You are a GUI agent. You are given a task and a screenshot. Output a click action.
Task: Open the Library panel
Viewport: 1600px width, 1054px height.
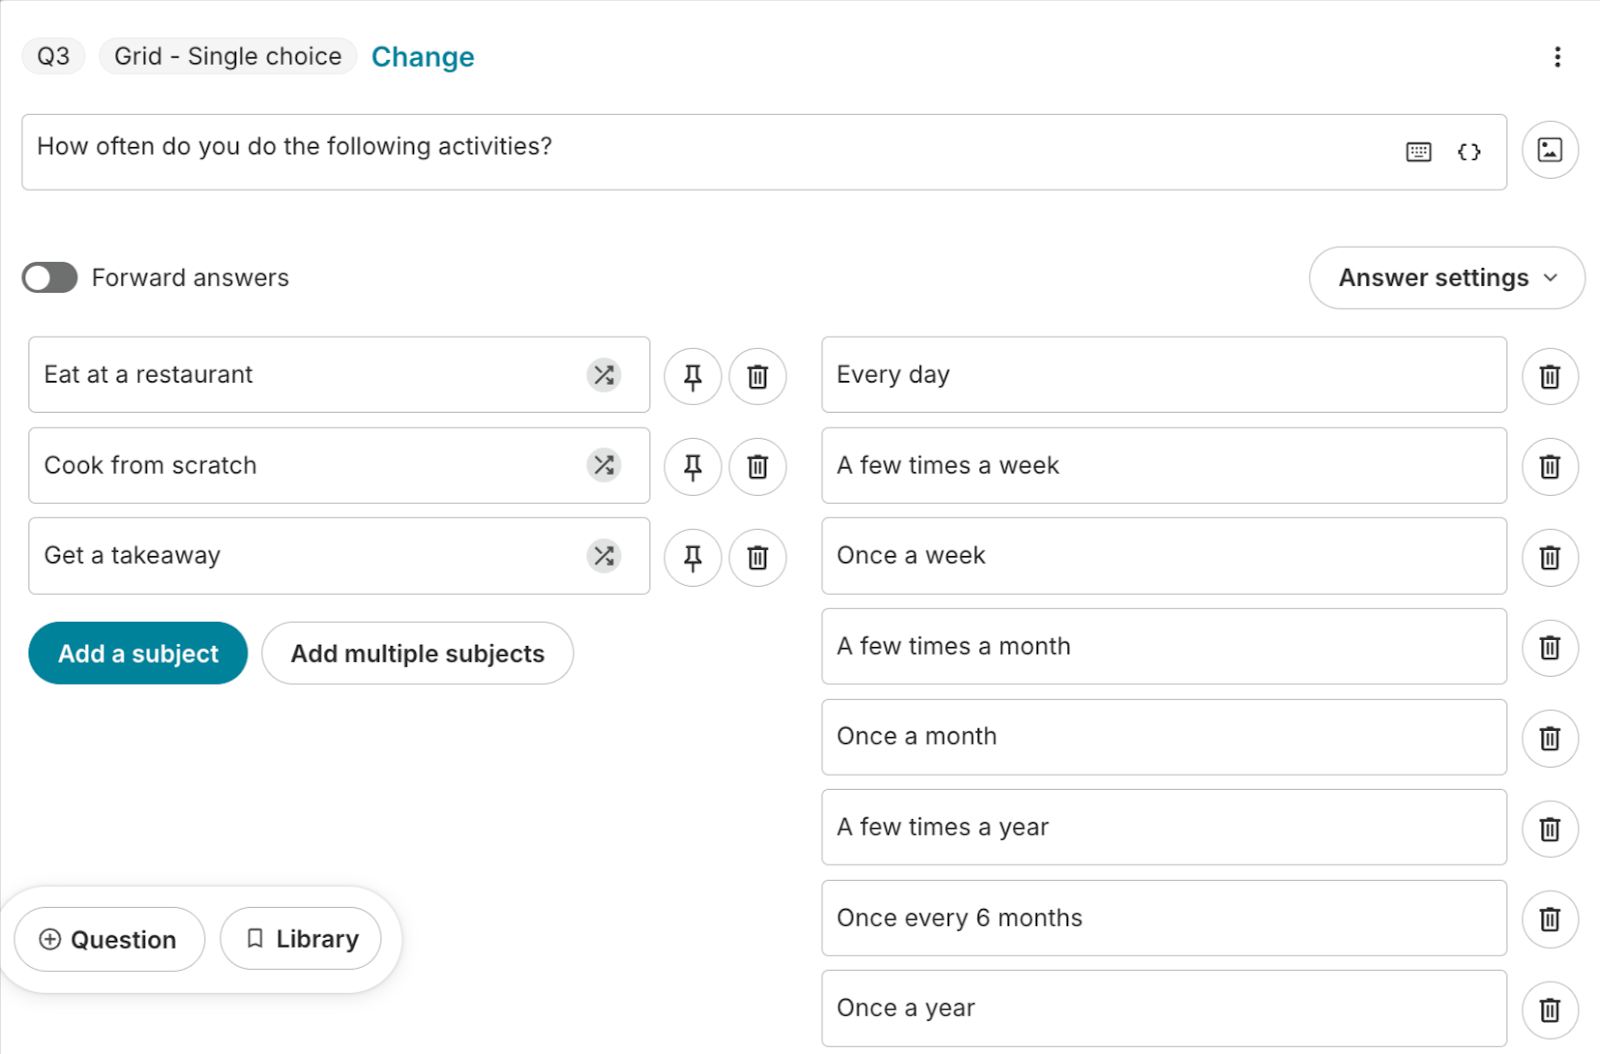[x=300, y=938]
